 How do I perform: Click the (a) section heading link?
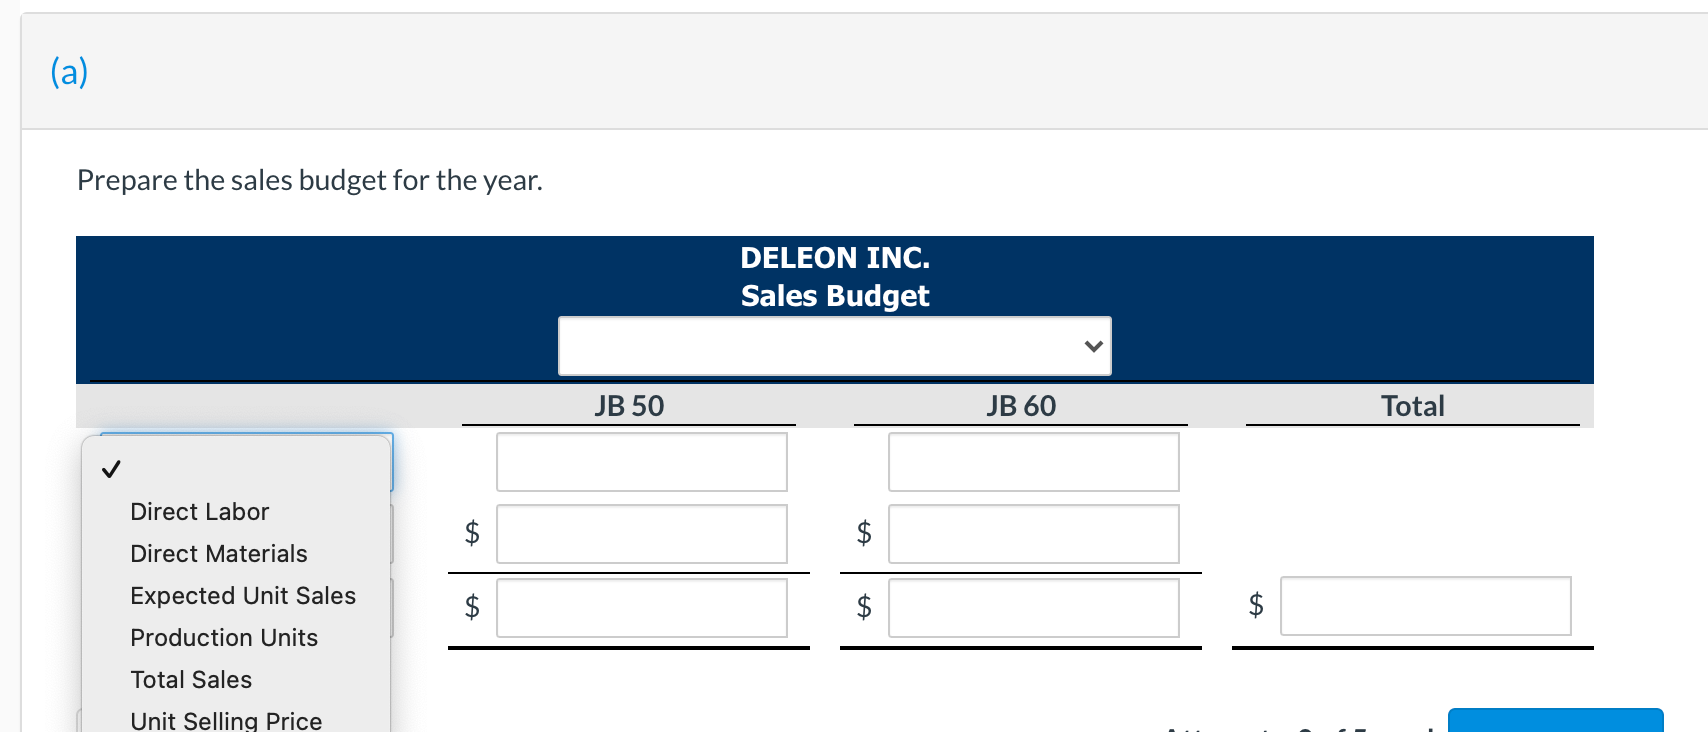coord(67,71)
